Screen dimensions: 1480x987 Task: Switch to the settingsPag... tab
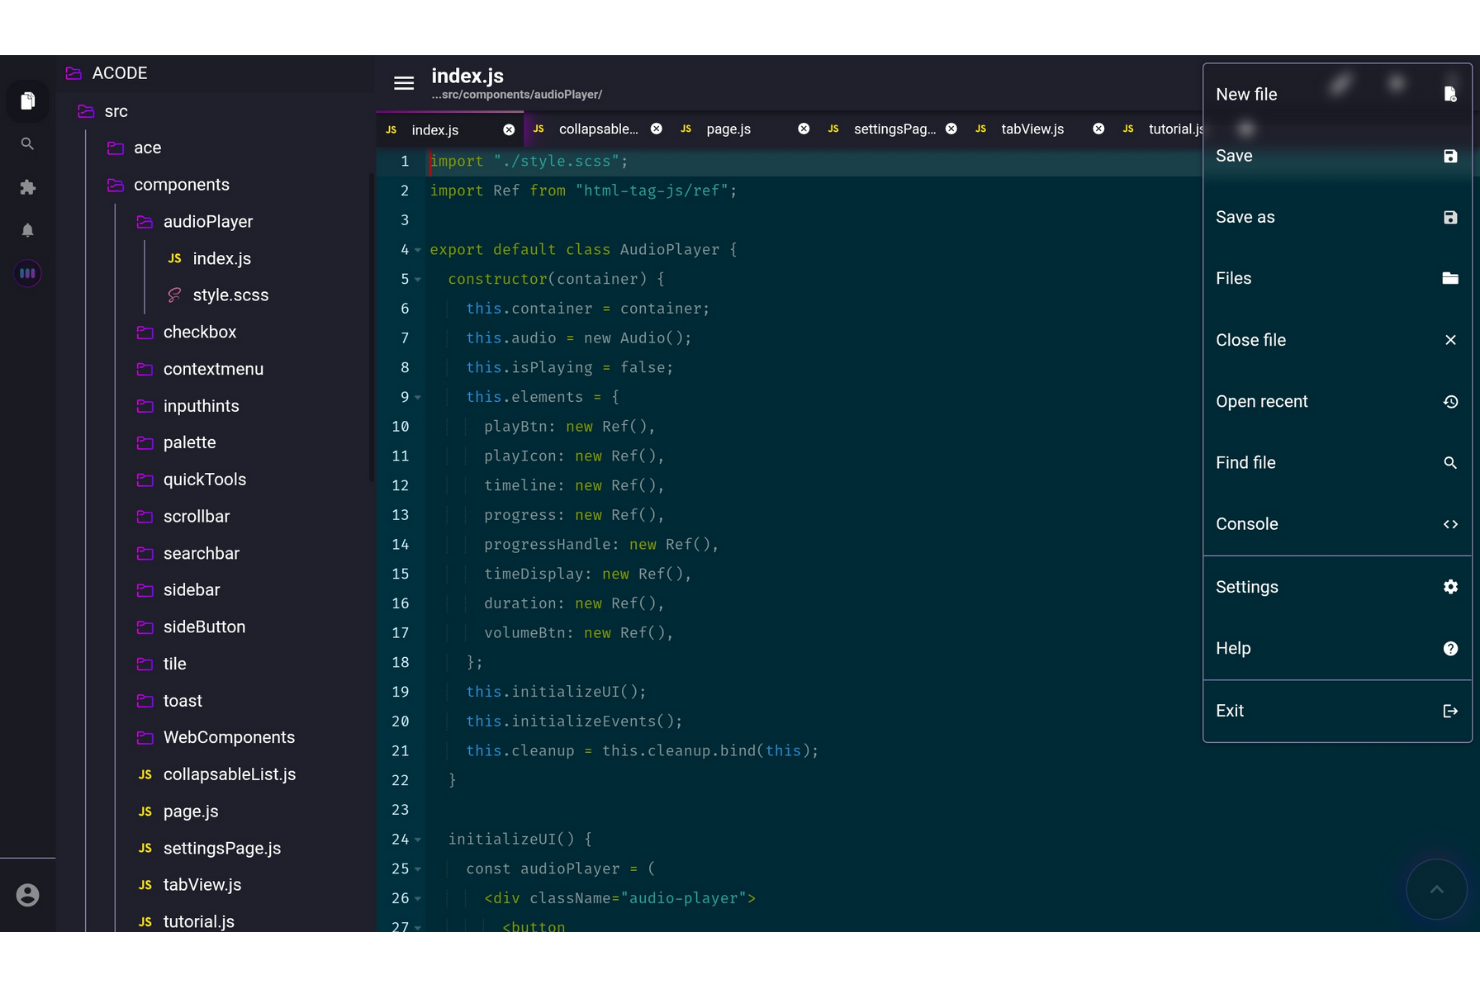coord(894,128)
